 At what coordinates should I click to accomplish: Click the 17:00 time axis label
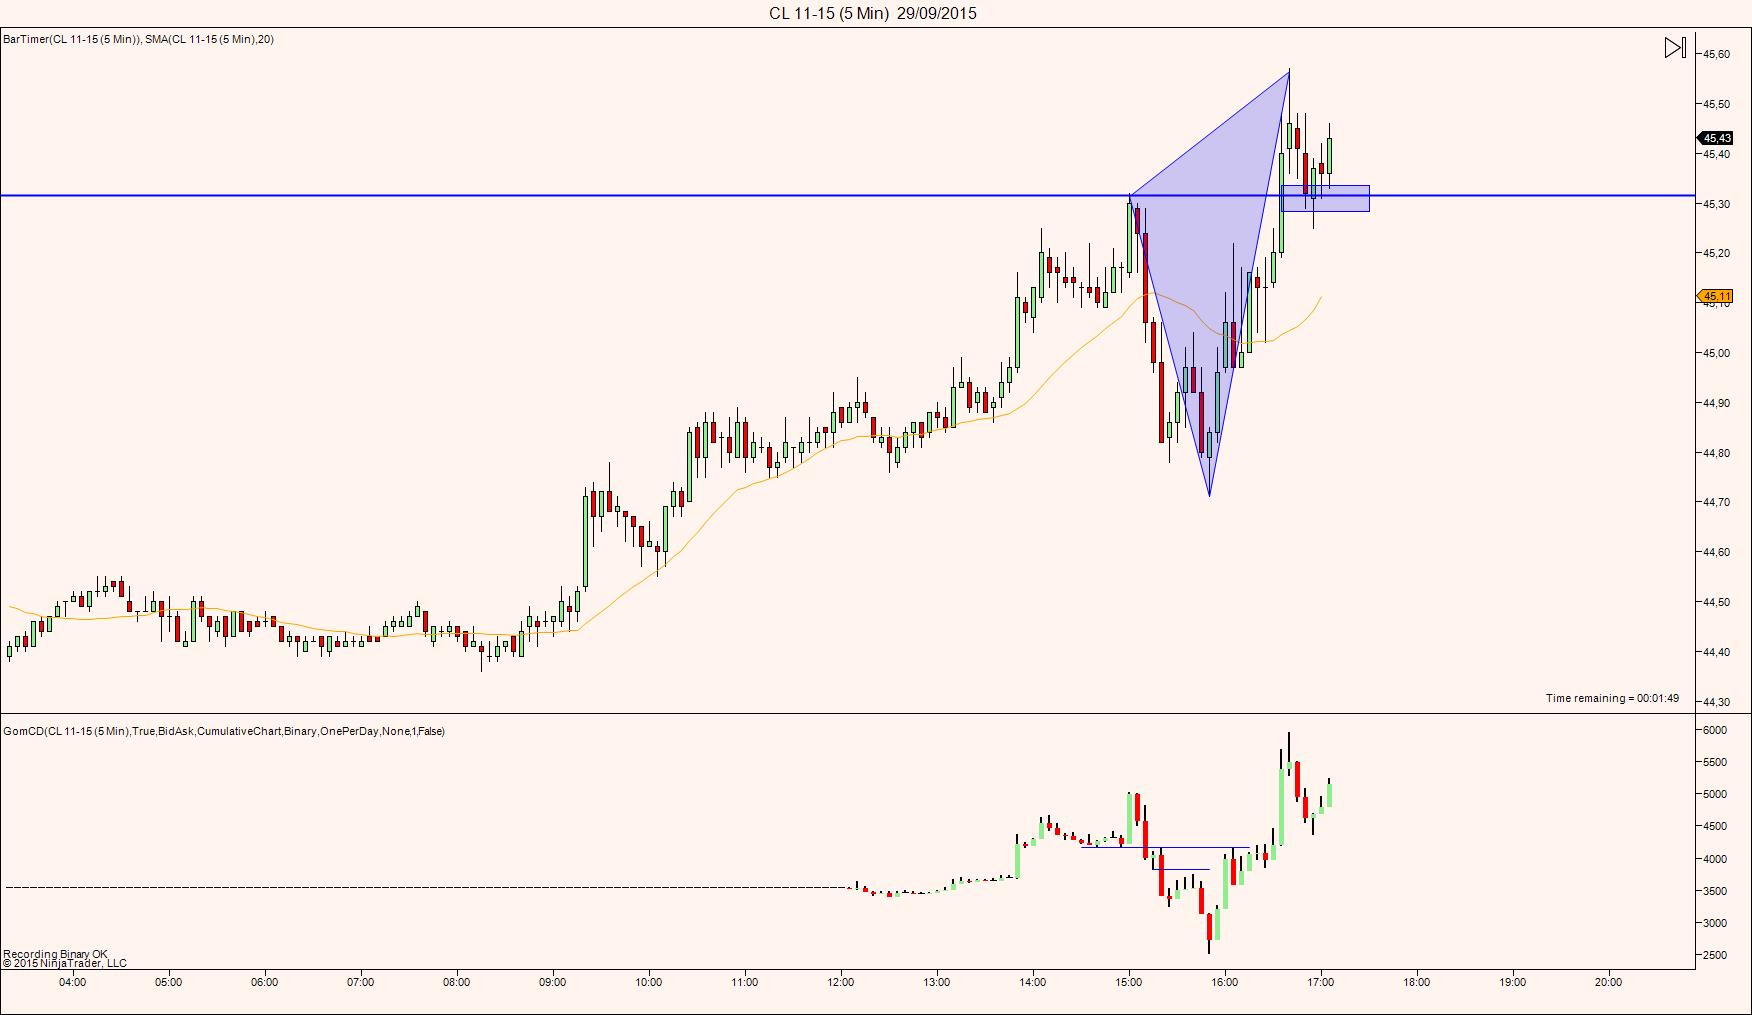click(1320, 982)
